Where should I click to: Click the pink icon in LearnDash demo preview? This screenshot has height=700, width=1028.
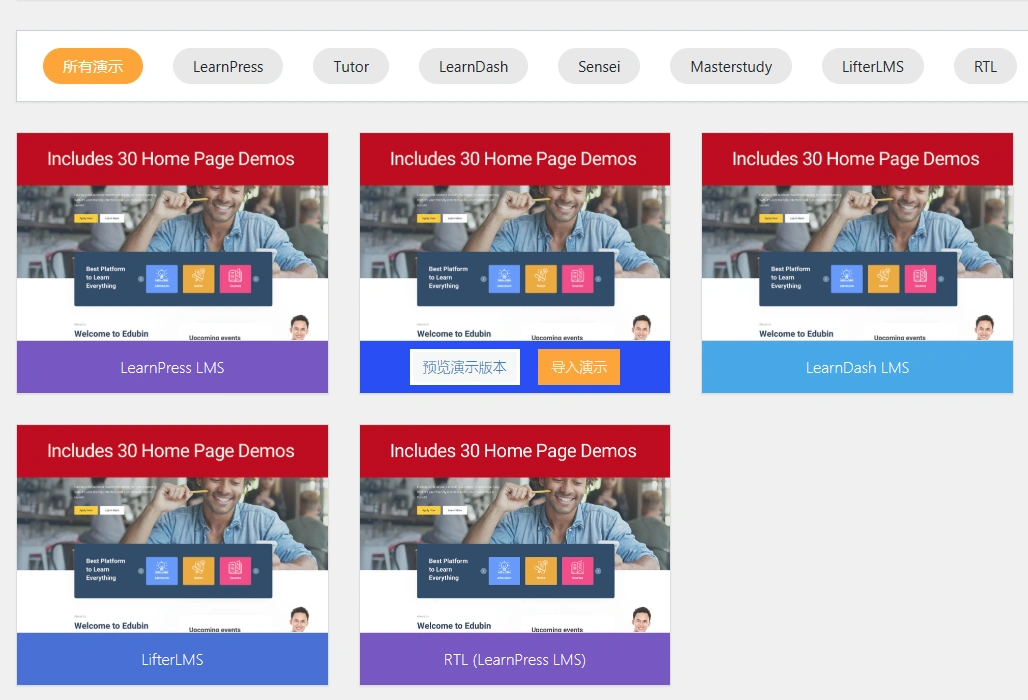pyautogui.click(x=923, y=278)
